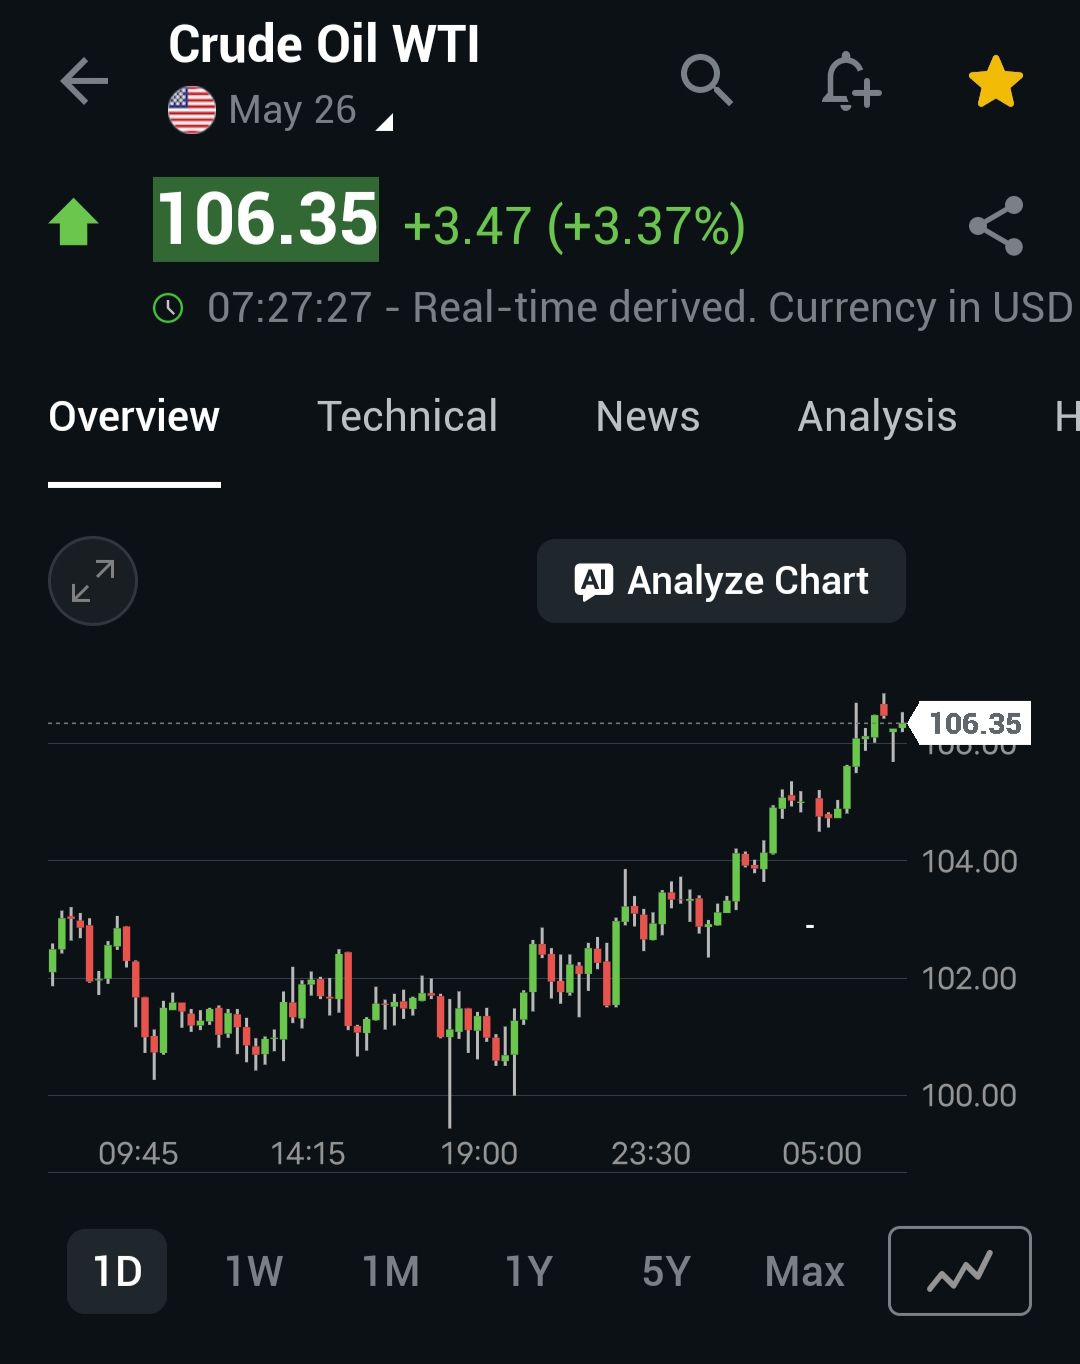Open the search magnifier icon

point(707,80)
